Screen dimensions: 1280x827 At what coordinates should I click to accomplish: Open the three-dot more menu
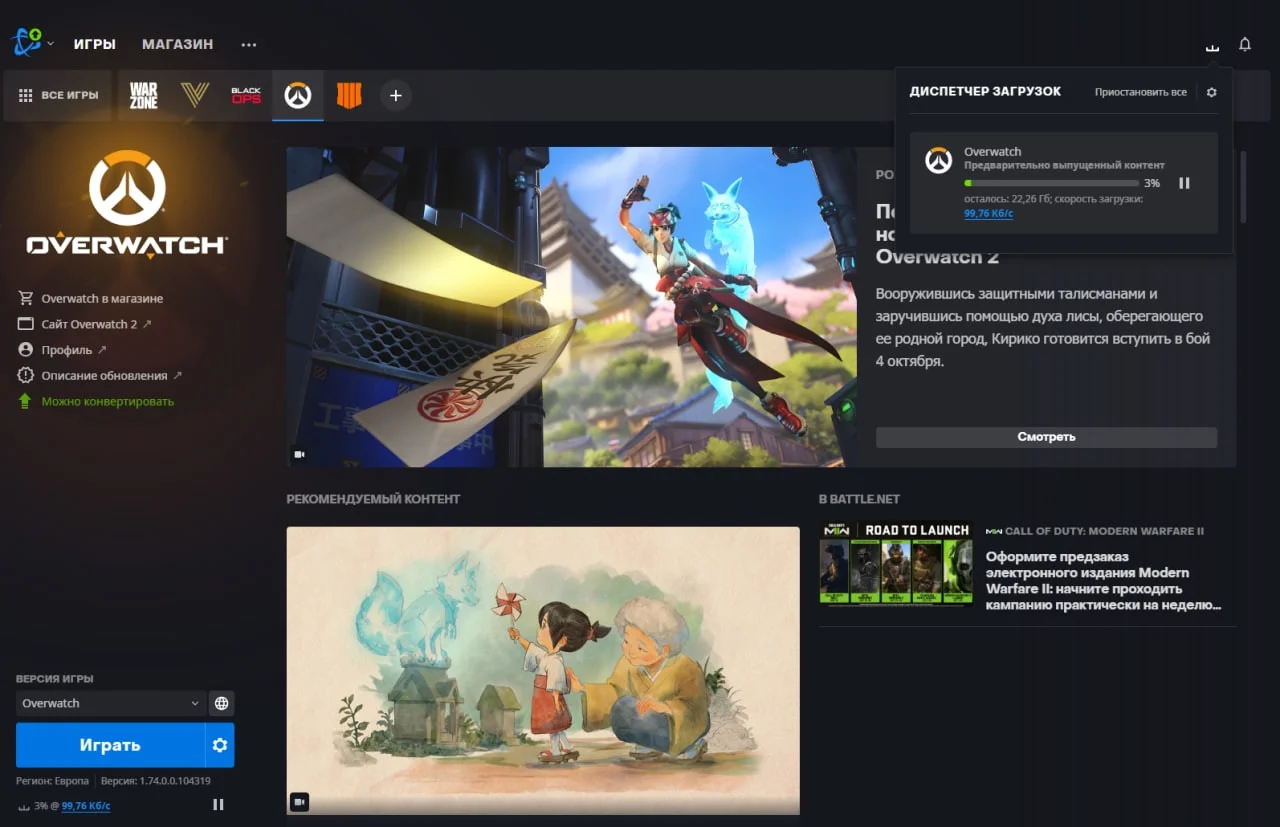(249, 44)
